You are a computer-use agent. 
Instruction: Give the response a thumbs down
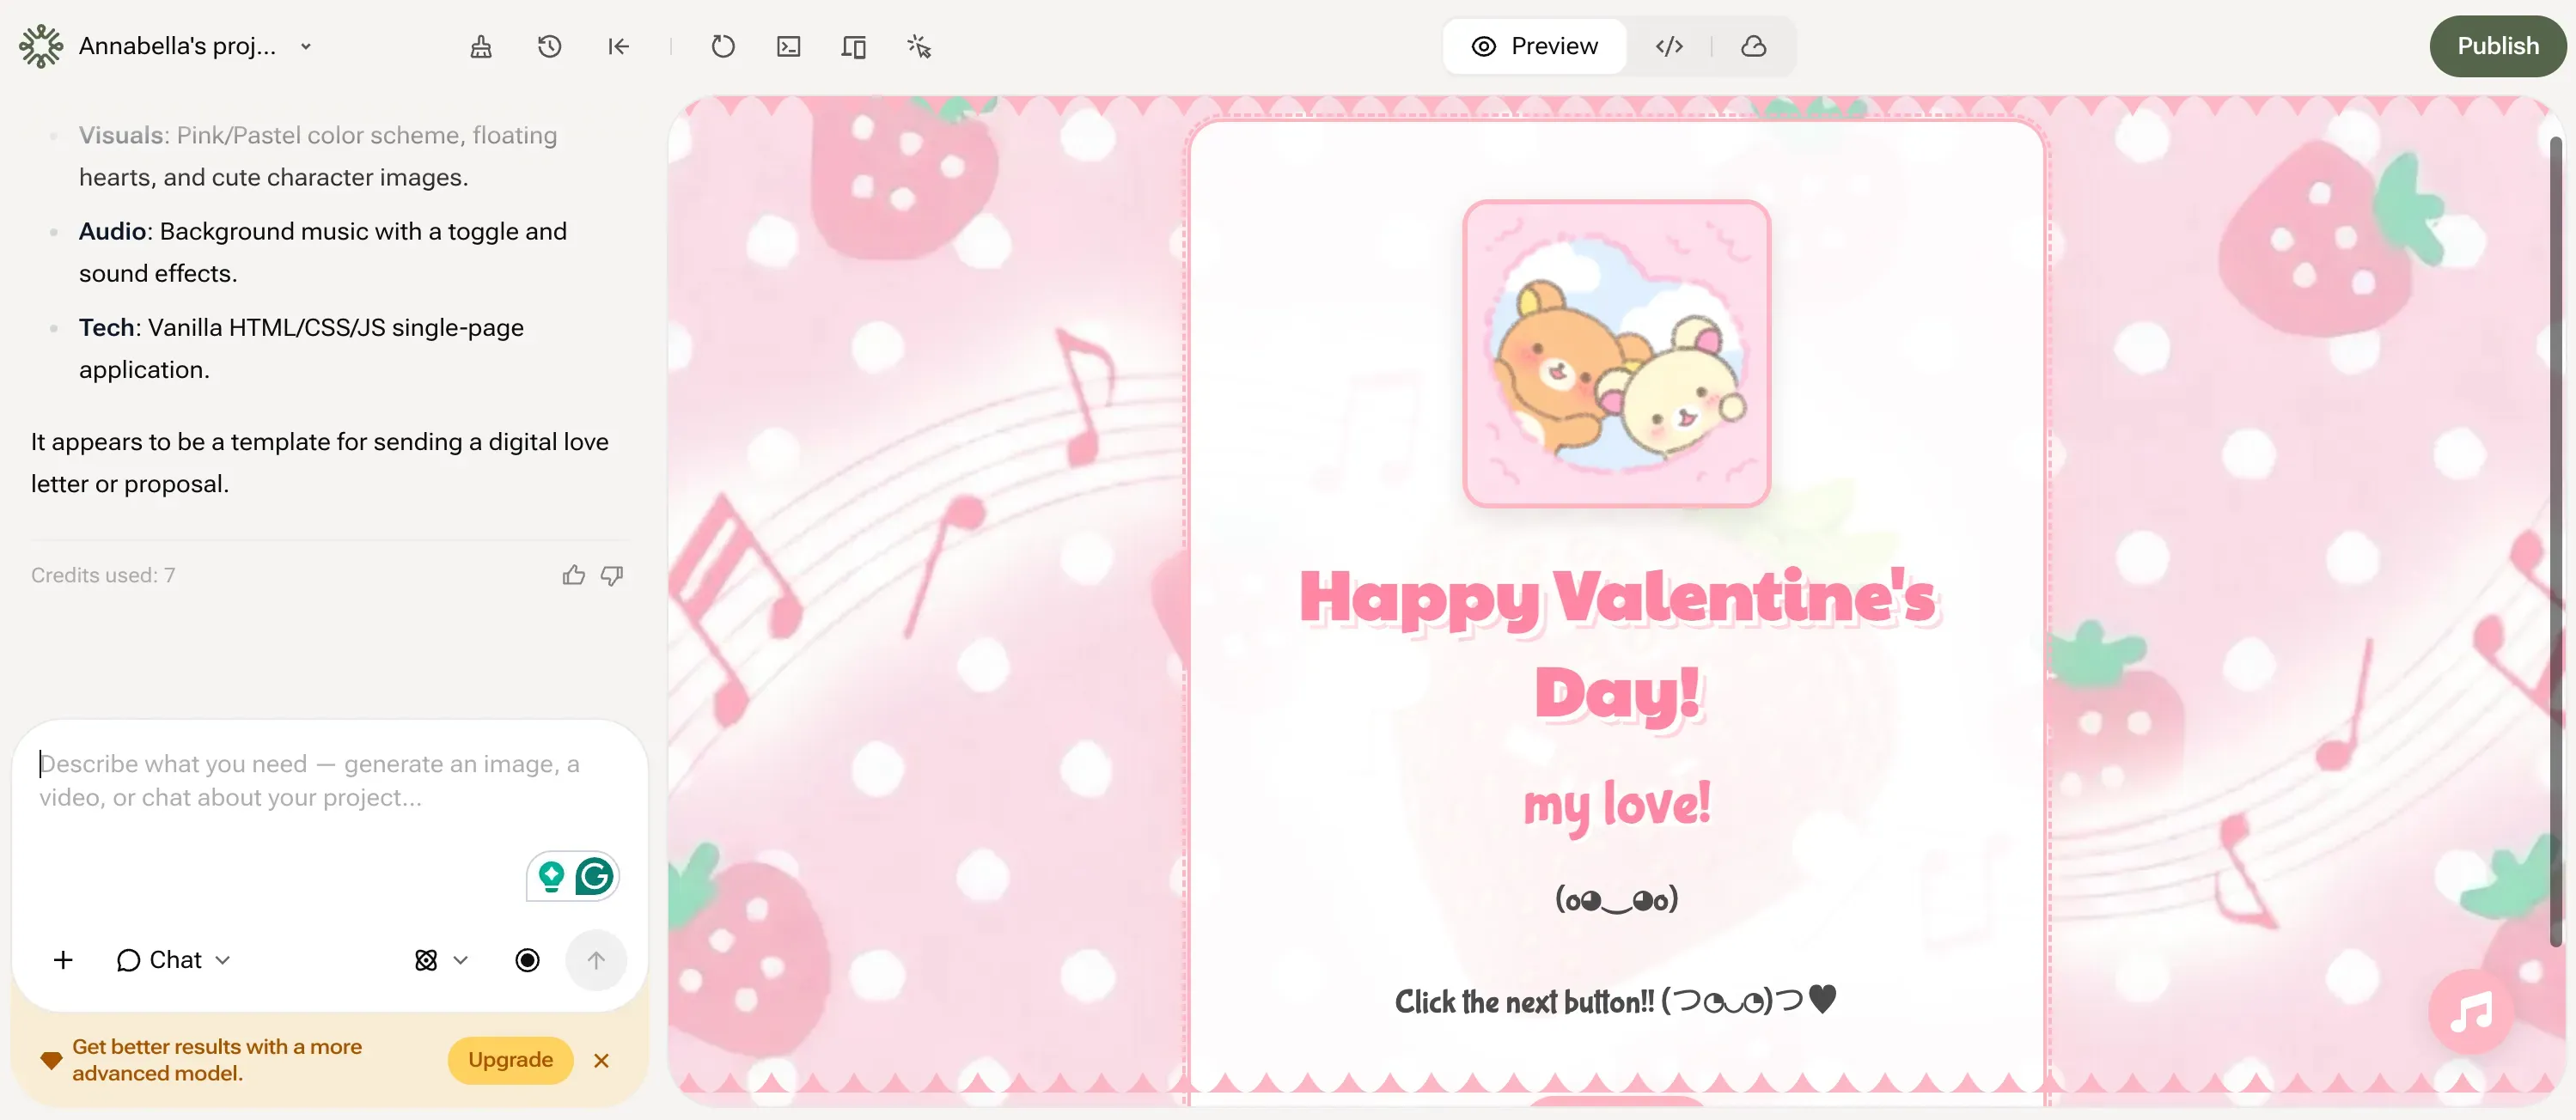[612, 575]
